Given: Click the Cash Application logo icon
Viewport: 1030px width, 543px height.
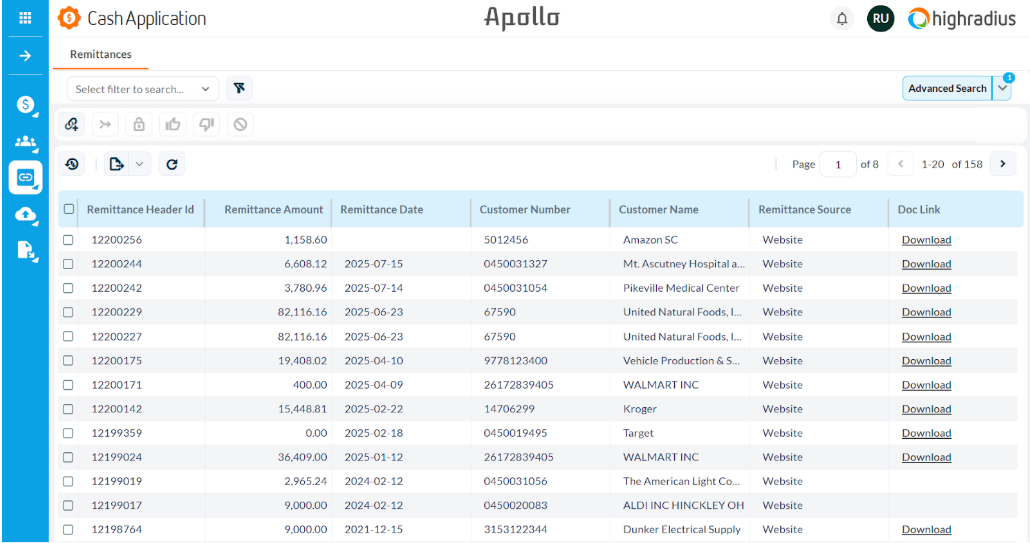Looking at the screenshot, I should pyautogui.click(x=69, y=18).
